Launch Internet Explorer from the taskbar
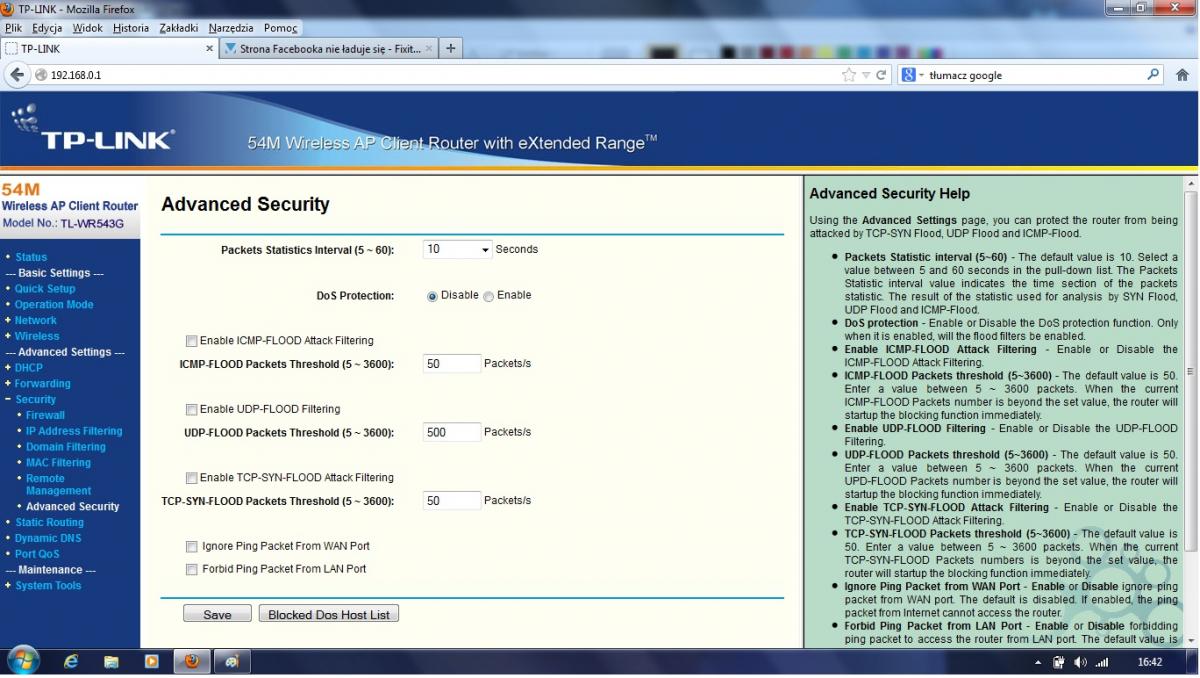1200x678 pixels. tap(71, 661)
